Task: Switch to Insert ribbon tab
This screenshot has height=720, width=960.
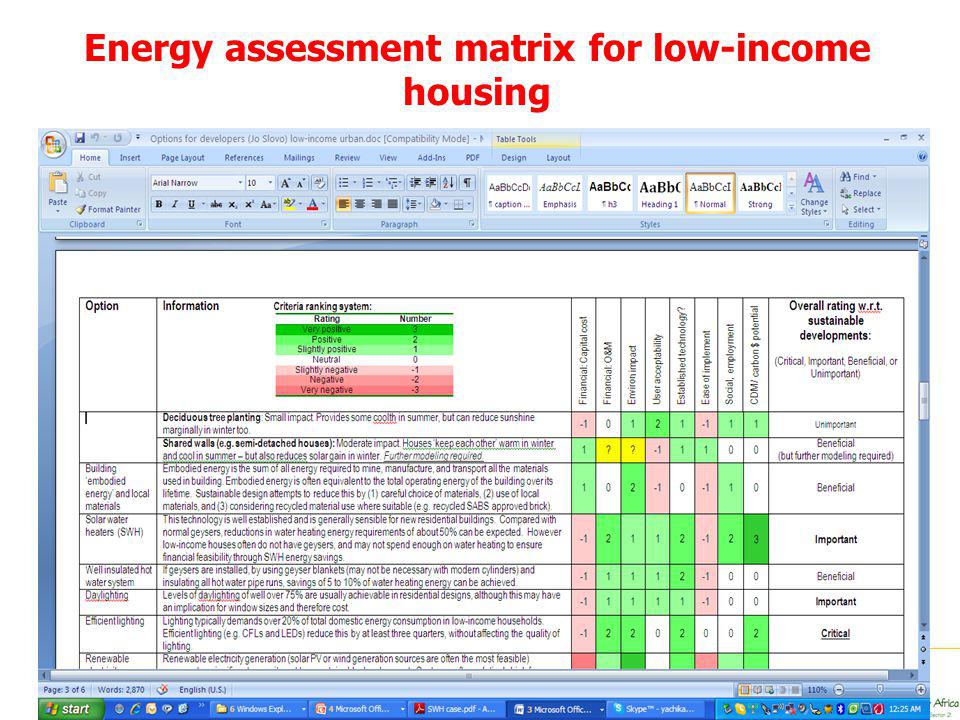Action: pyautogui.click(x=130, y=158)
